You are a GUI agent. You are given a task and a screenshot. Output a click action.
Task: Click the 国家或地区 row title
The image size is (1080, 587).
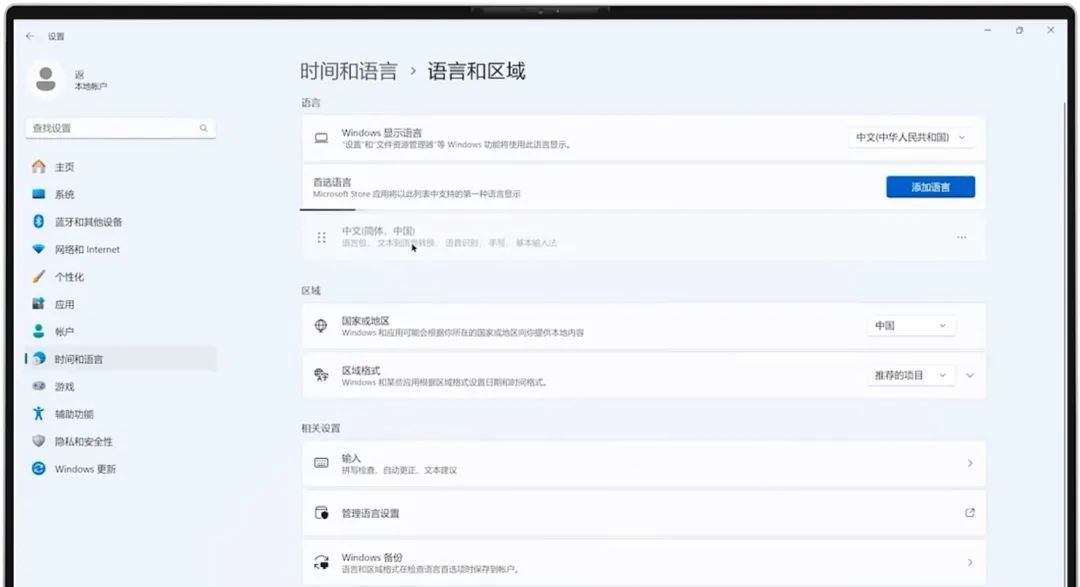(366, 320)
